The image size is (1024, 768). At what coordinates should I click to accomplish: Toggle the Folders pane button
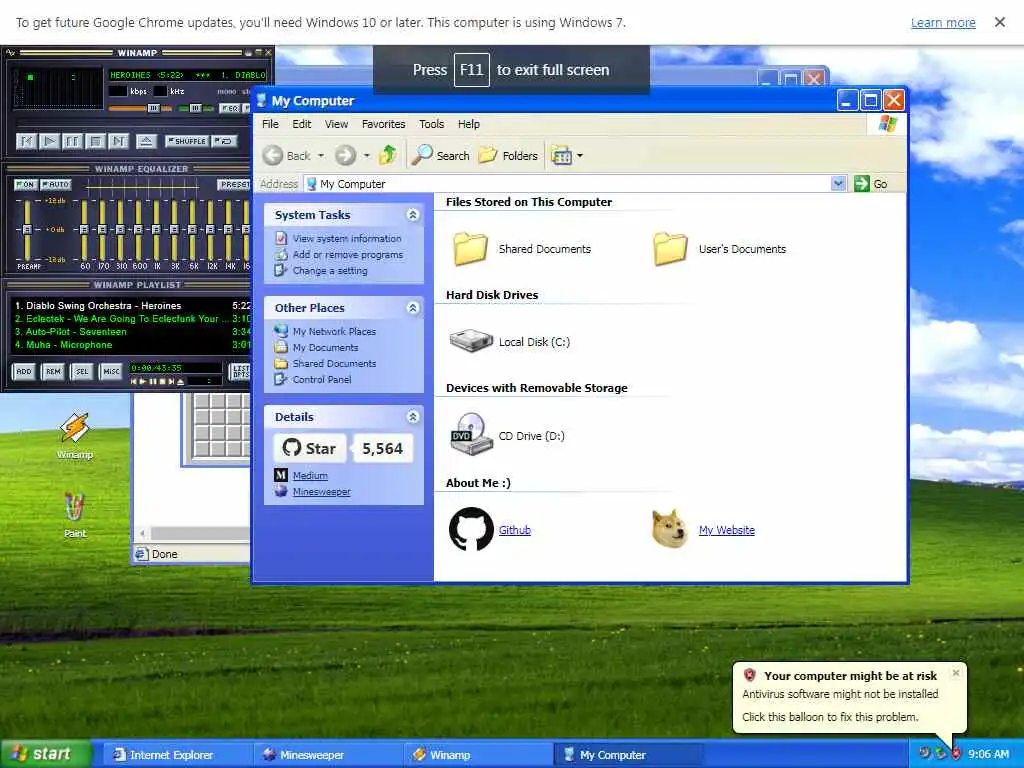[508, 155]
